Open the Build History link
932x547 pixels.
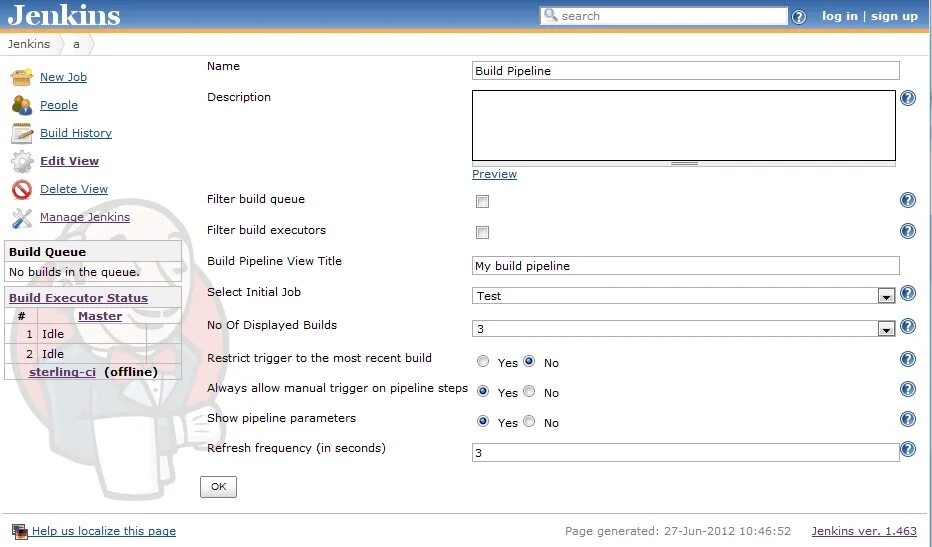coord(75,133)
